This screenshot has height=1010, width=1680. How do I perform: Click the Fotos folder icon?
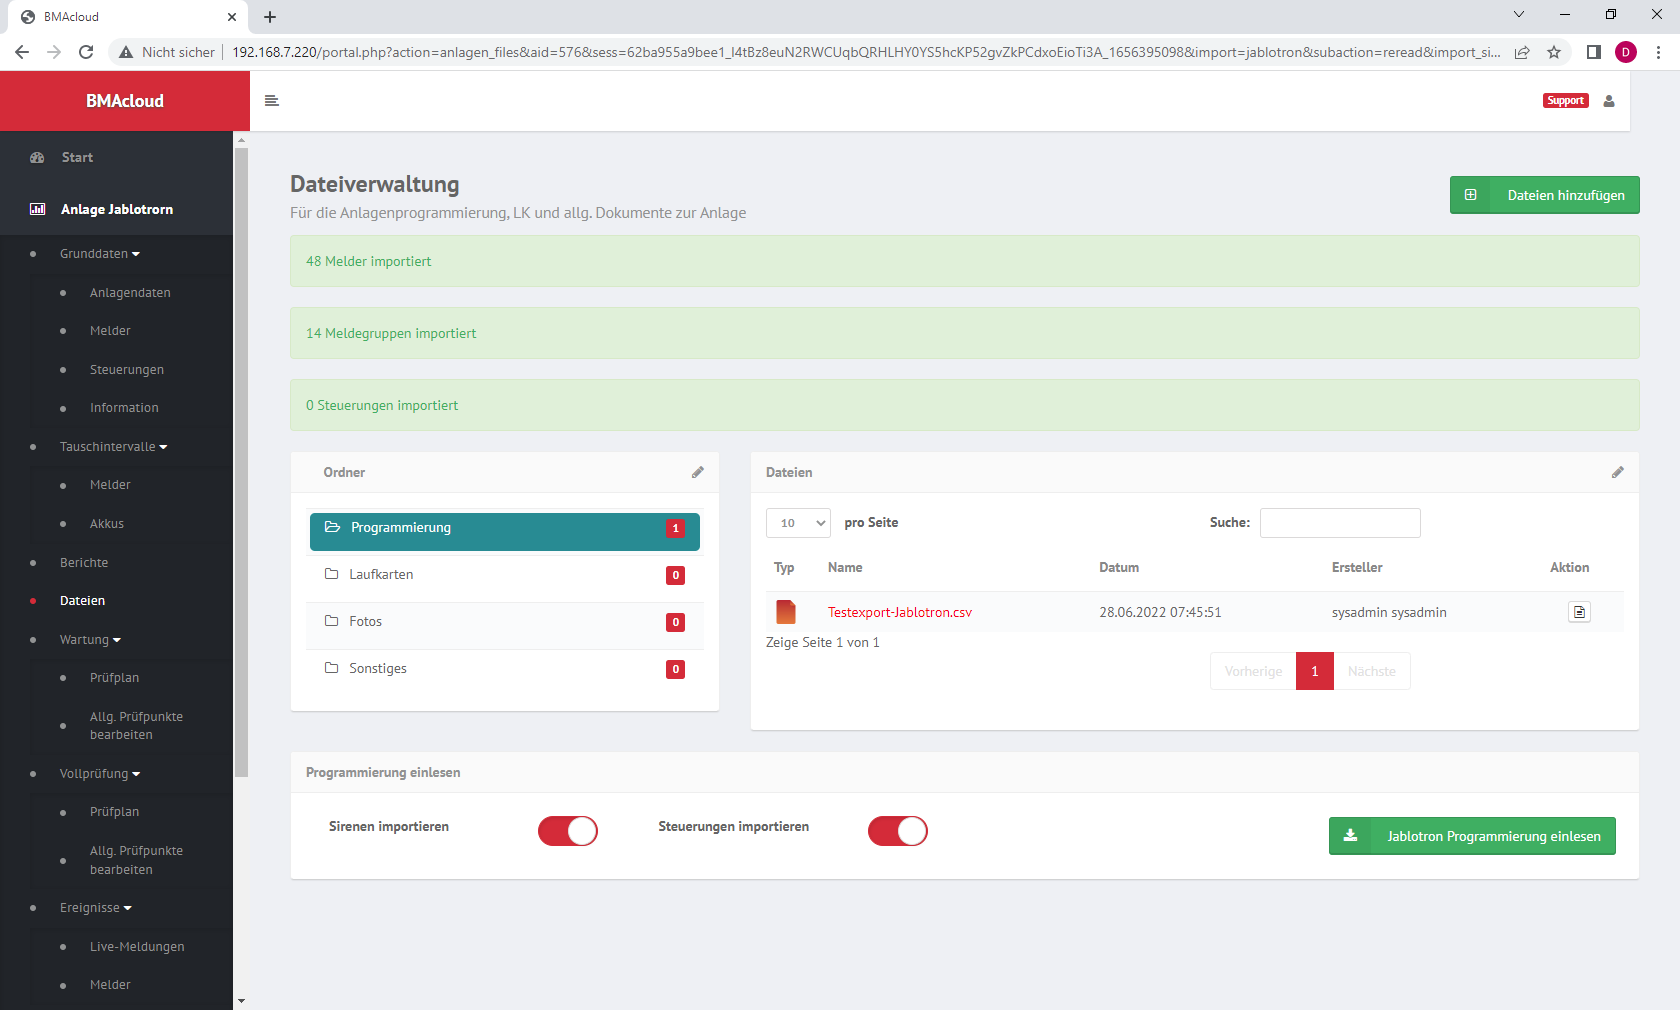[331, 621]
